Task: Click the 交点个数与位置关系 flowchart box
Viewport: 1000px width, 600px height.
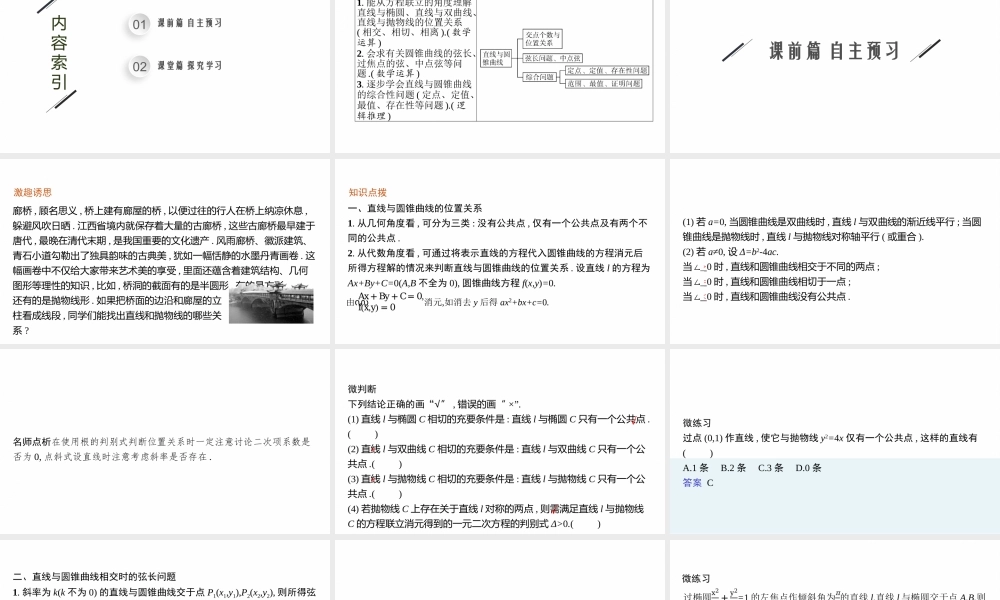Action: click(543, 39)
